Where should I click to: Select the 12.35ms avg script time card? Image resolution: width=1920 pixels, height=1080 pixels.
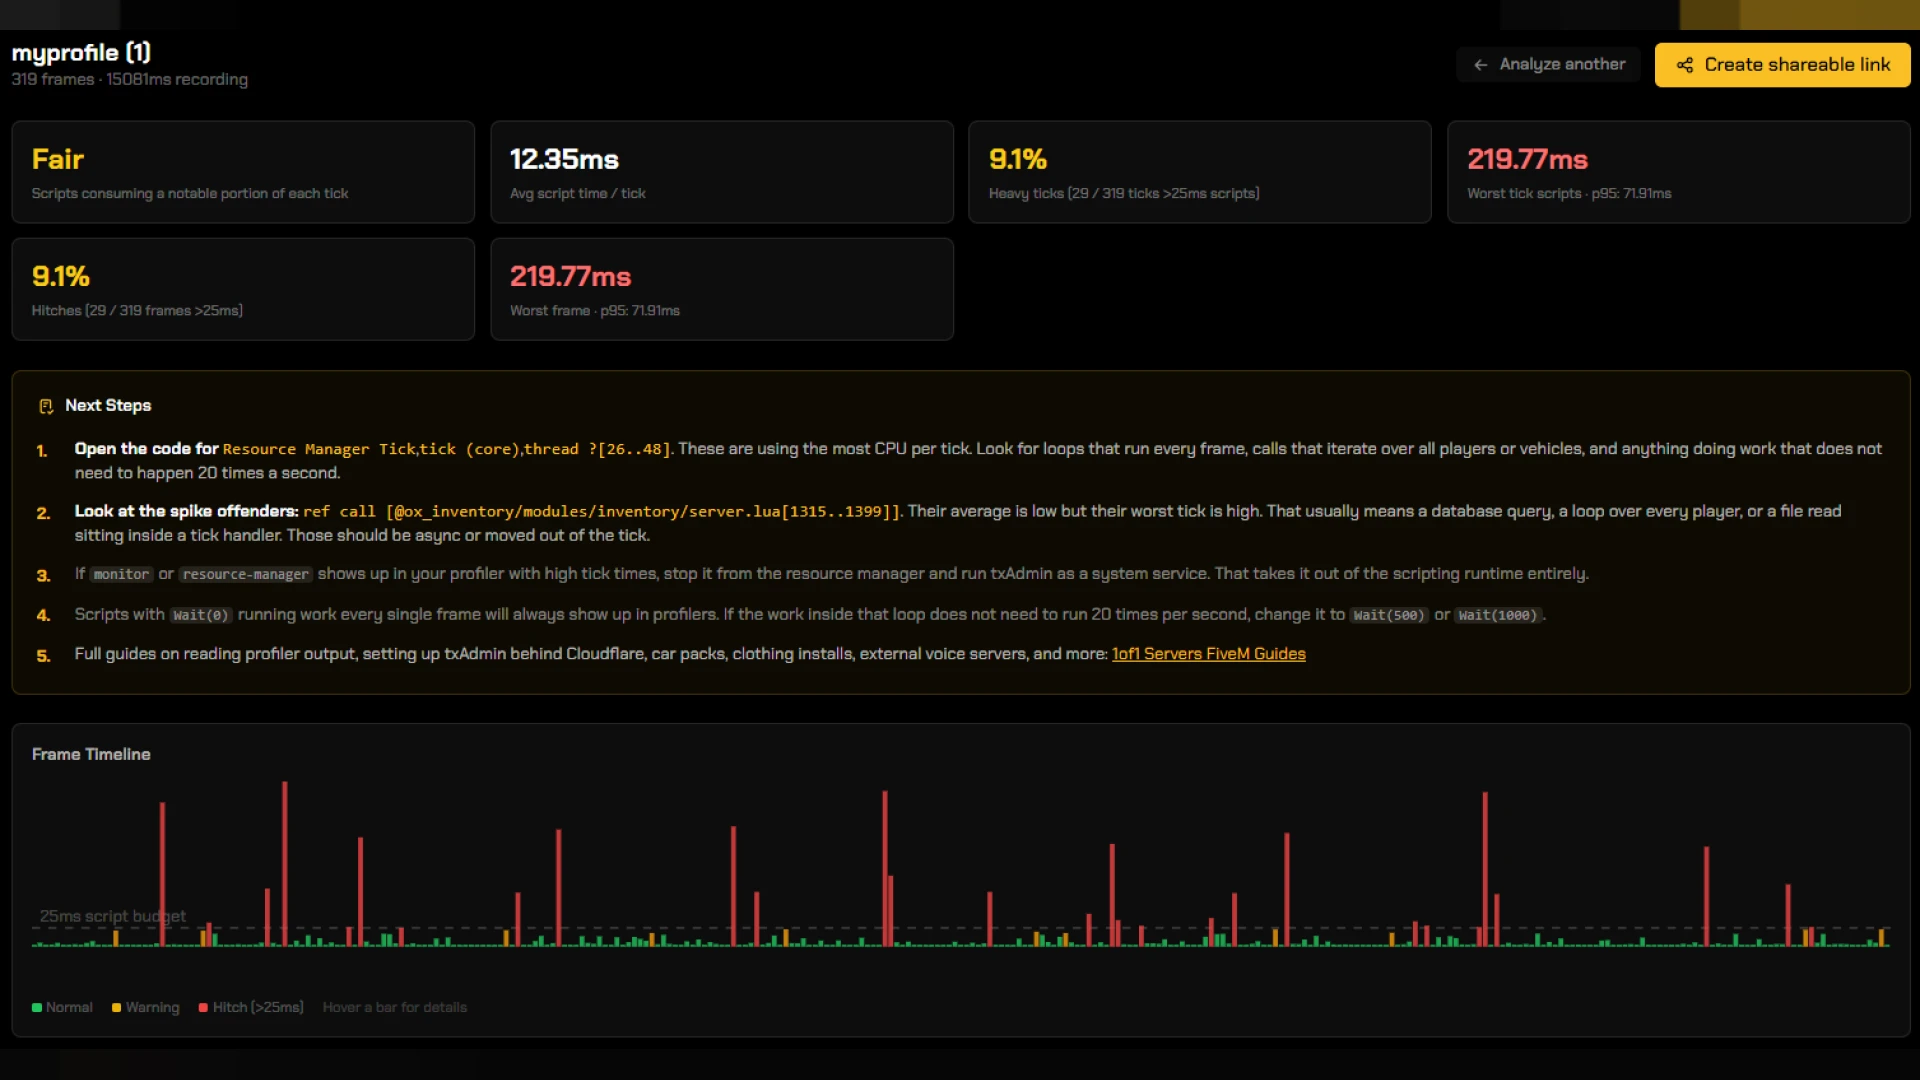[721, 172]
